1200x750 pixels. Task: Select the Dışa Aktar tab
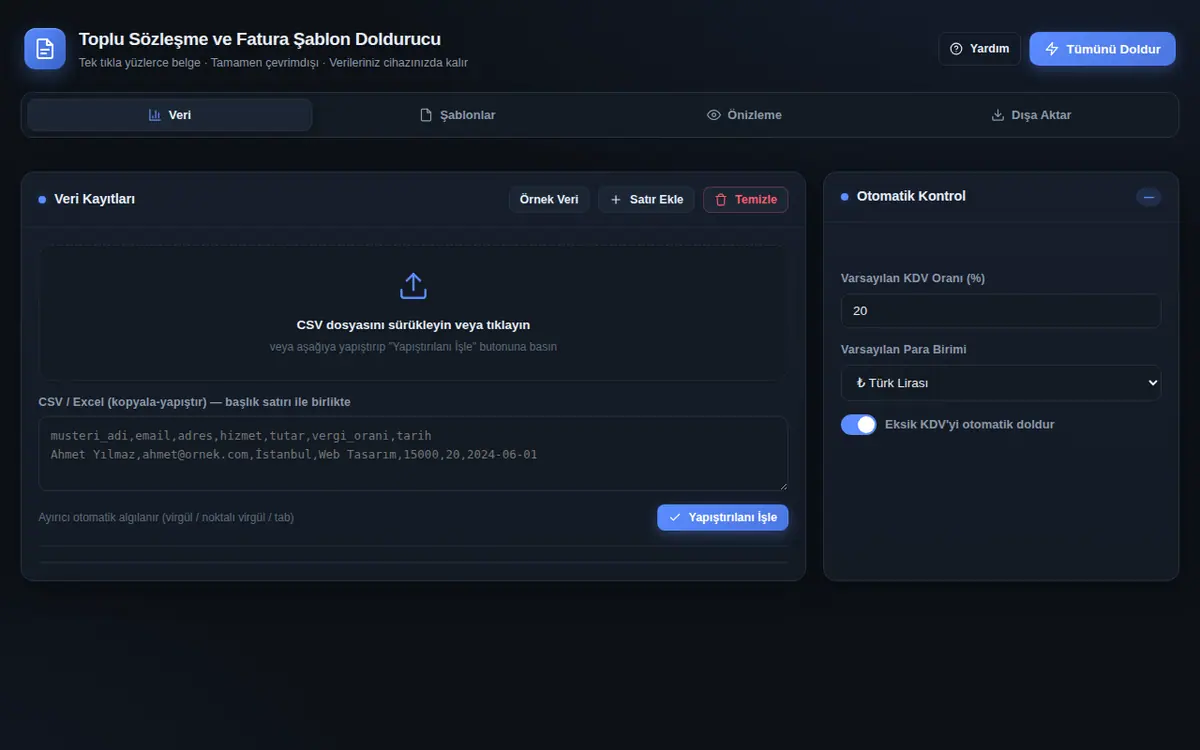pos(1031,115)
